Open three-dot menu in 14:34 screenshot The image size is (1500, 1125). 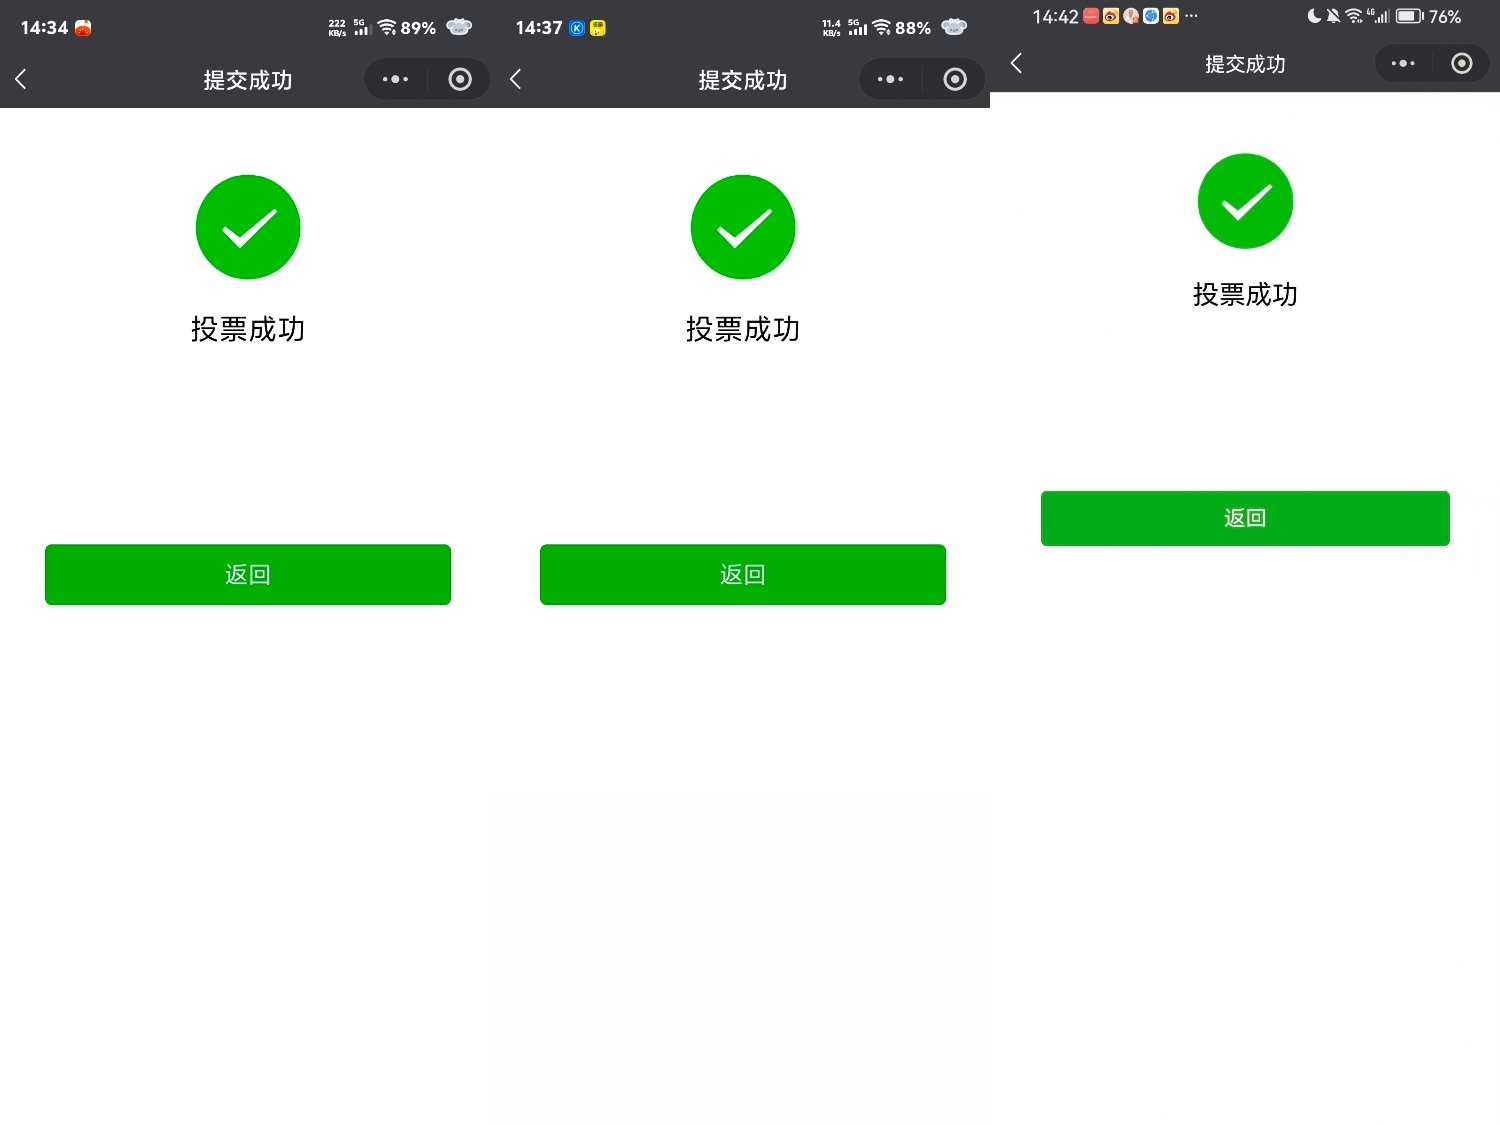pyautogui.click(x=395, y=79)
